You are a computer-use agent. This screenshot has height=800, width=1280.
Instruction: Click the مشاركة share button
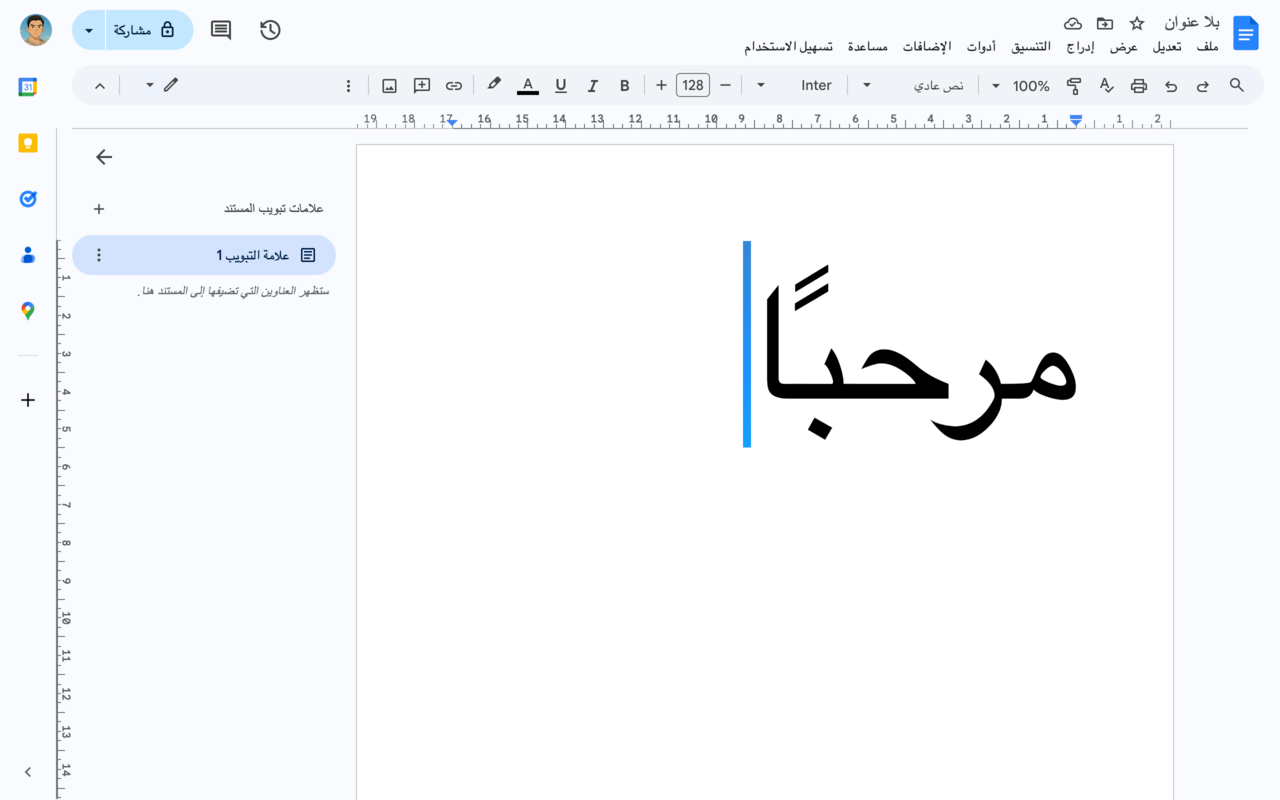click(139, 30)
